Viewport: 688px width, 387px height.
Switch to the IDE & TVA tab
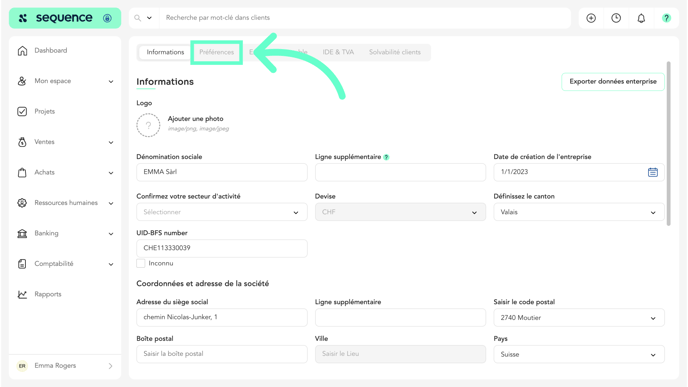[338, 52]
